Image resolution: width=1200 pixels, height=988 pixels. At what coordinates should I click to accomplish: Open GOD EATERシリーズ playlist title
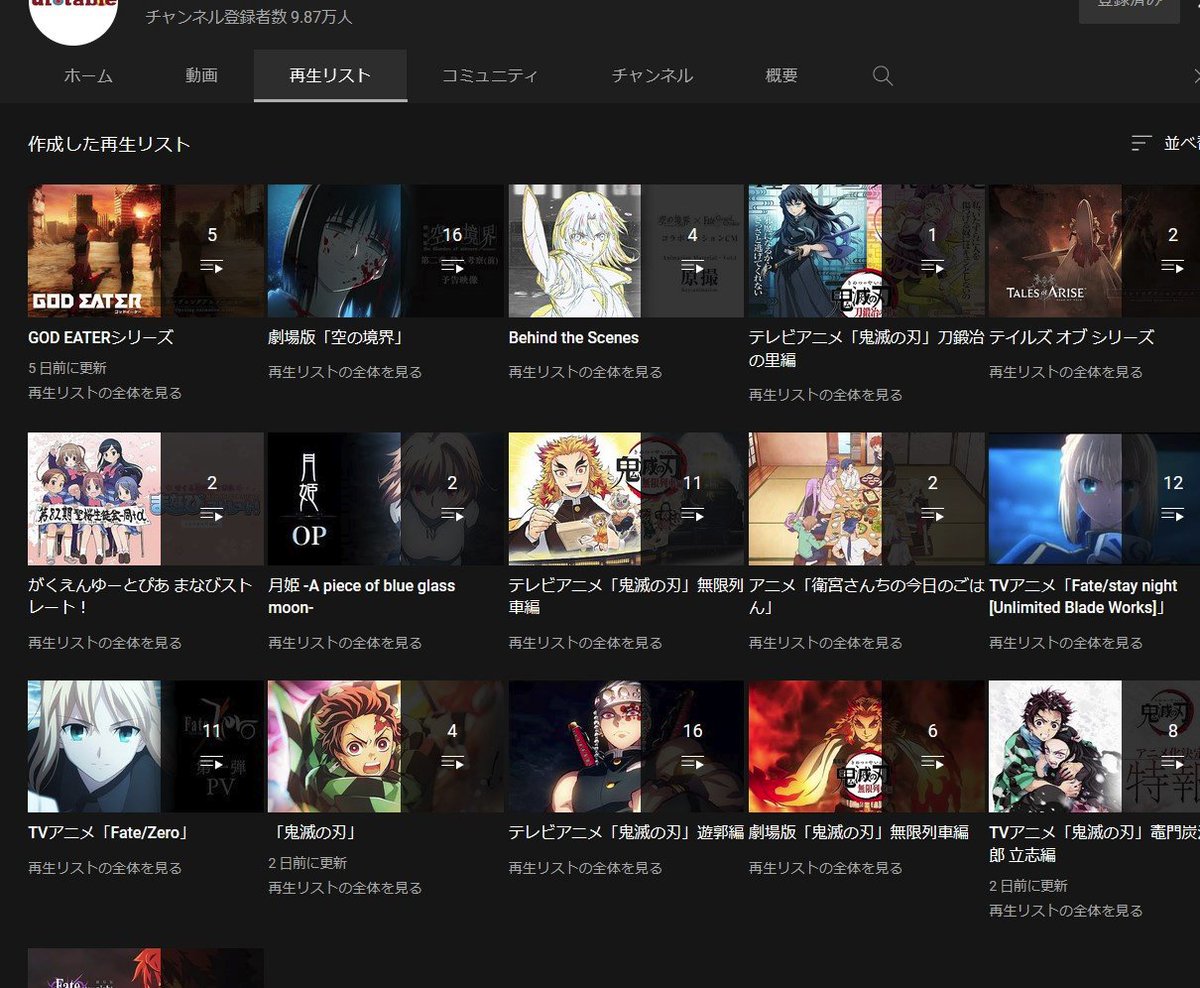pyautogui.click(x=101, y=338)
